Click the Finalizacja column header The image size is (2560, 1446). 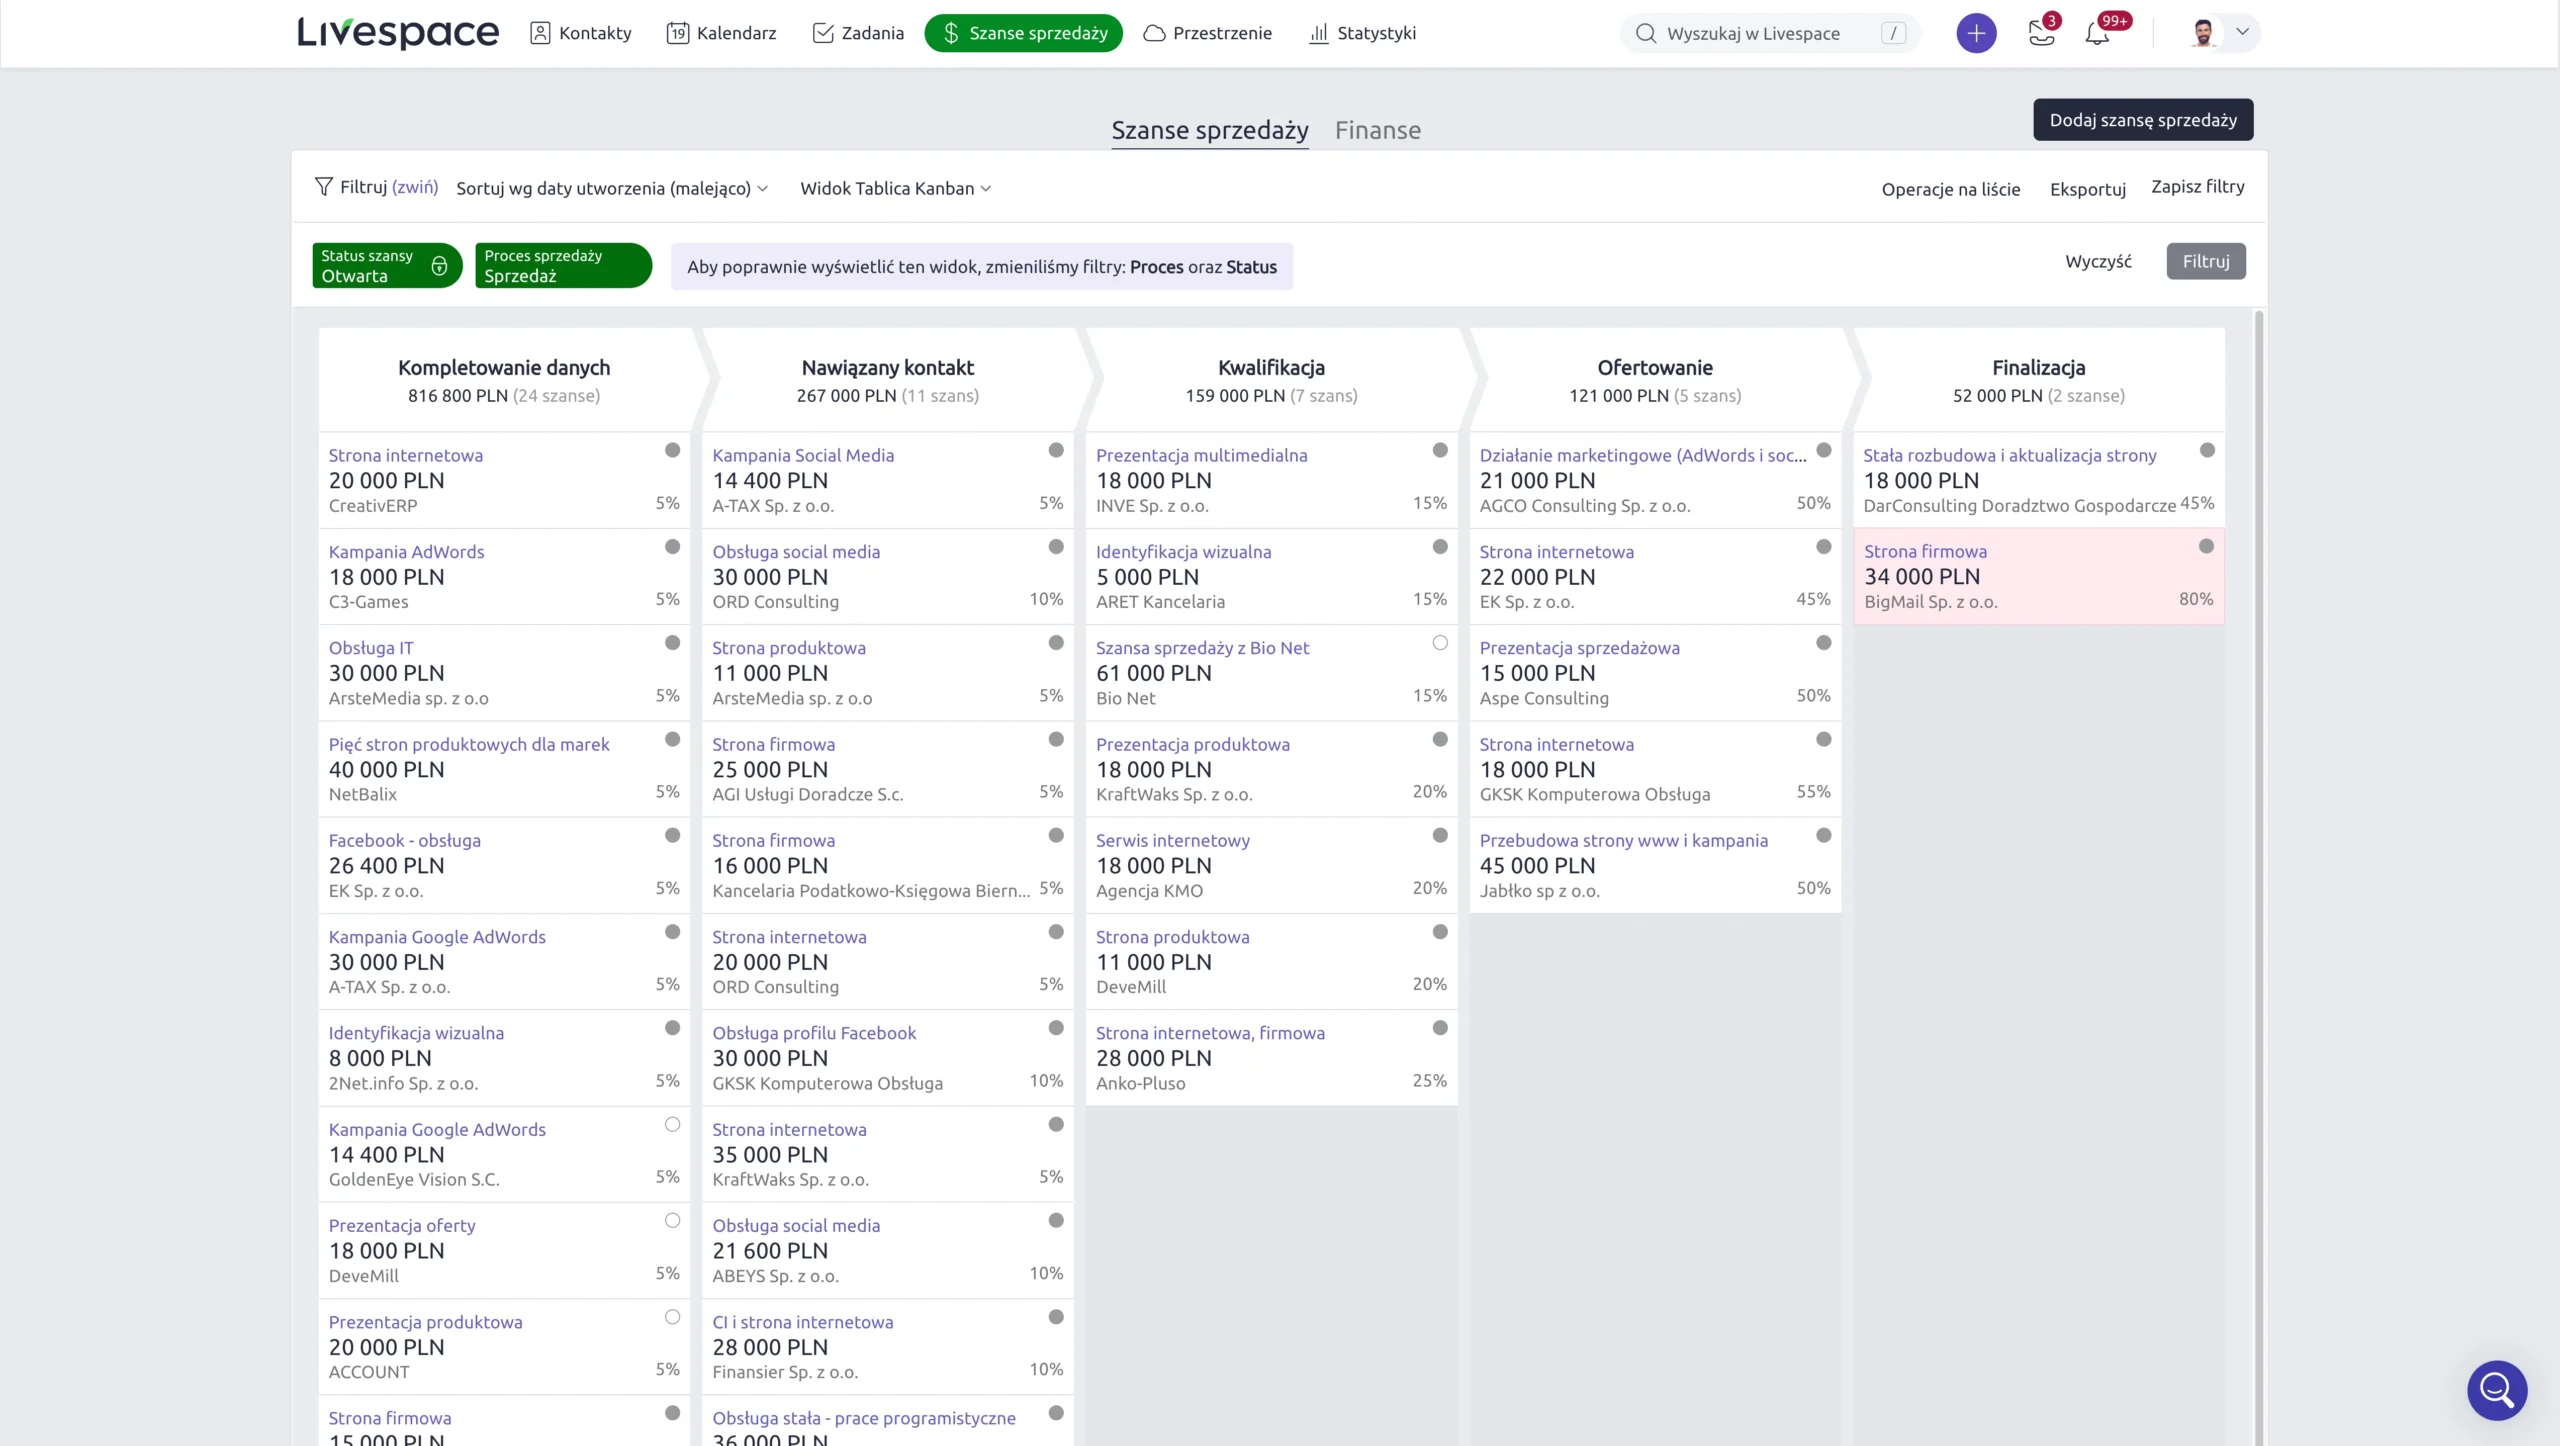2039,380
